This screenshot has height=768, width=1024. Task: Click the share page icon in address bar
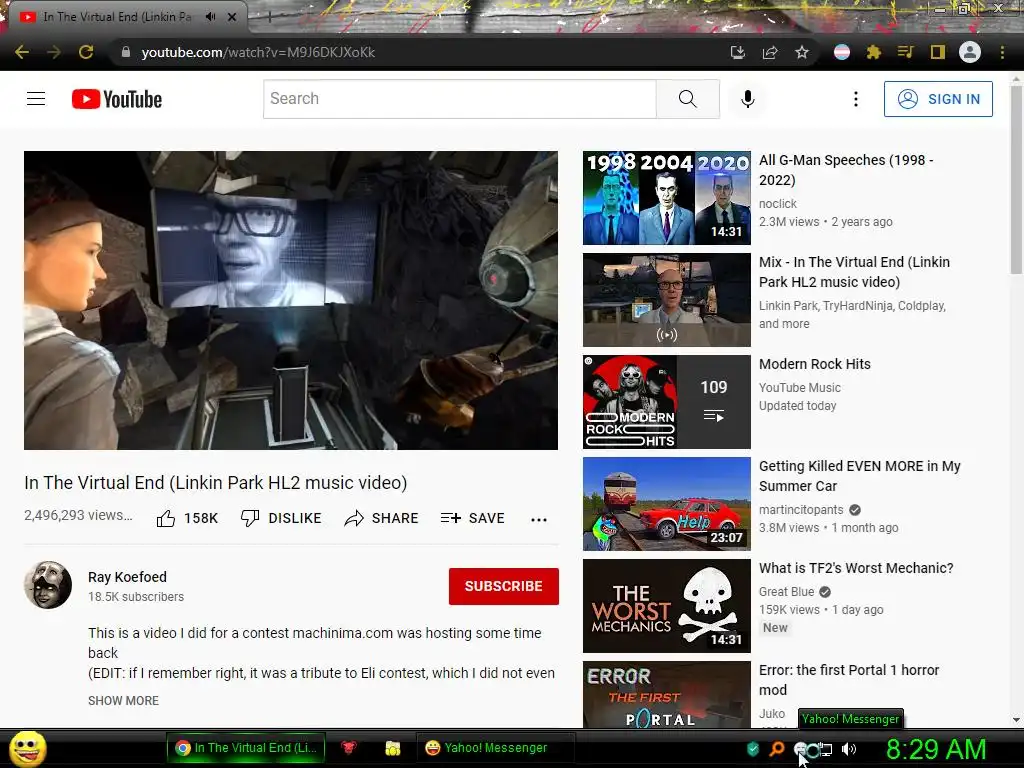point(770,52)
